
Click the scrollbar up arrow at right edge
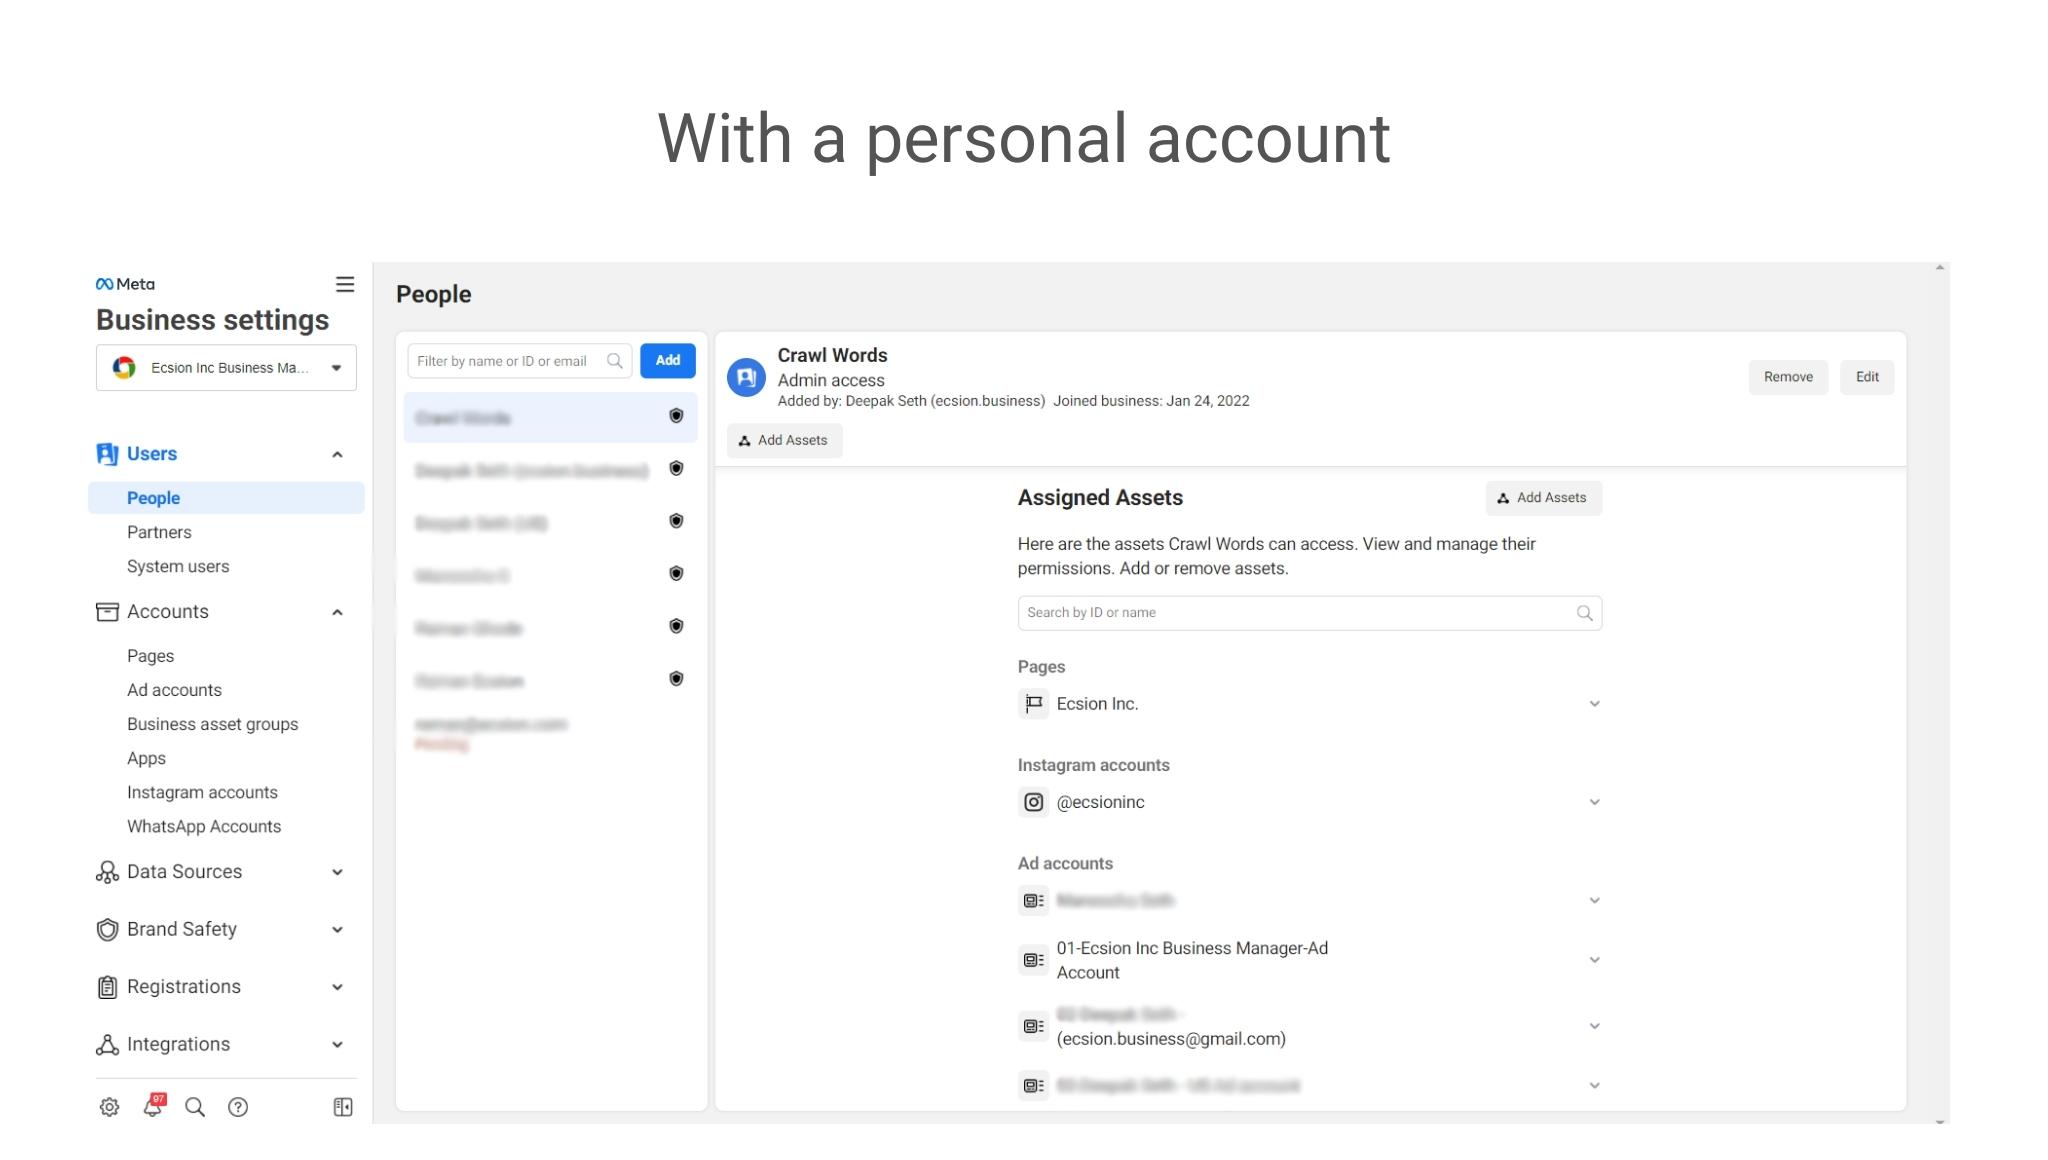(x=1940, y=268)
